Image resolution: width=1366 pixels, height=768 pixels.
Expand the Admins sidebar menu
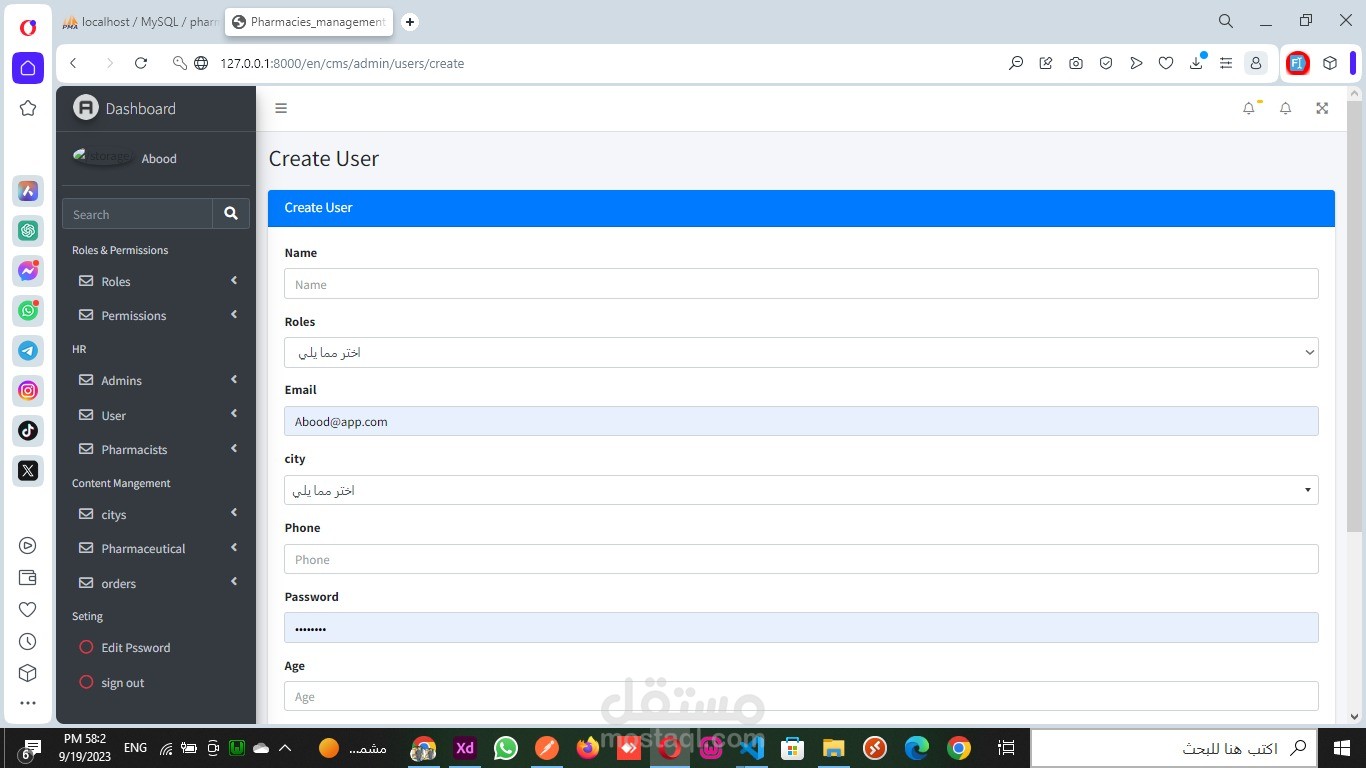click(x=155, y=380)
